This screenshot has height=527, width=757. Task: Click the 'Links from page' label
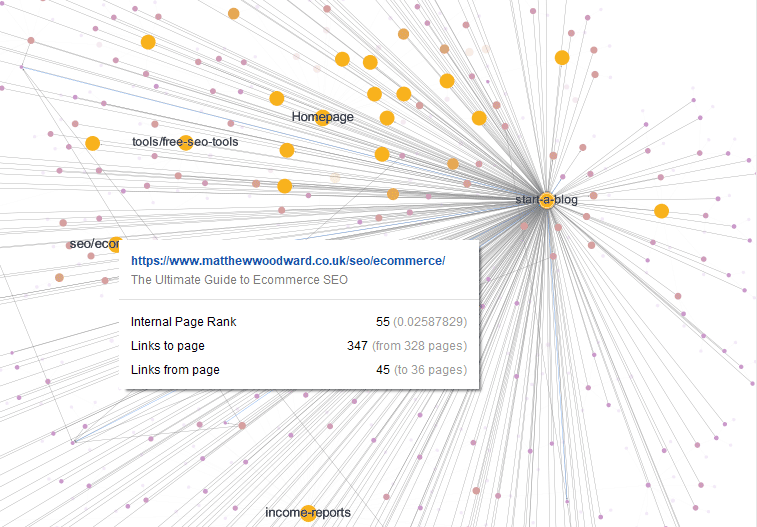coord(175,370)
